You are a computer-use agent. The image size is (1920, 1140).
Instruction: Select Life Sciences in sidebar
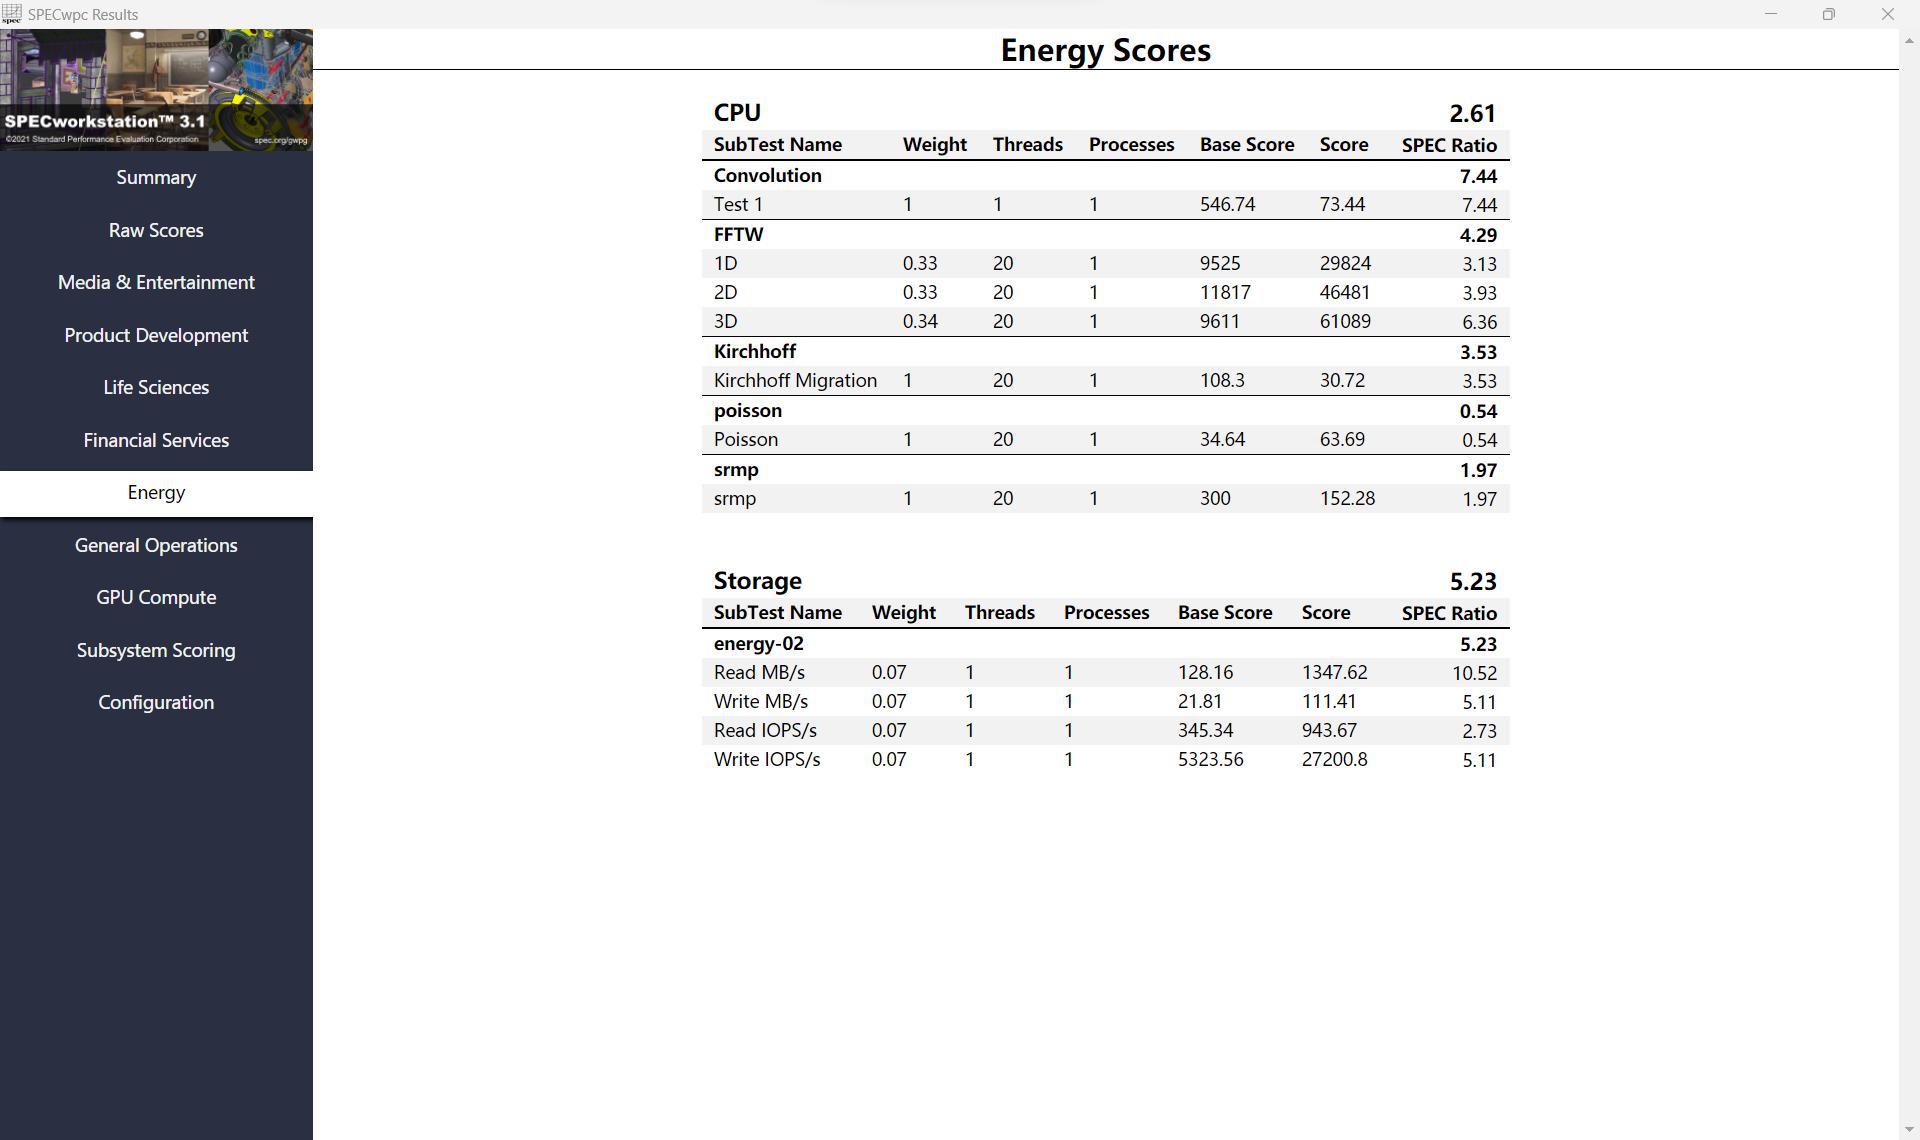click(x=156, y=388)
